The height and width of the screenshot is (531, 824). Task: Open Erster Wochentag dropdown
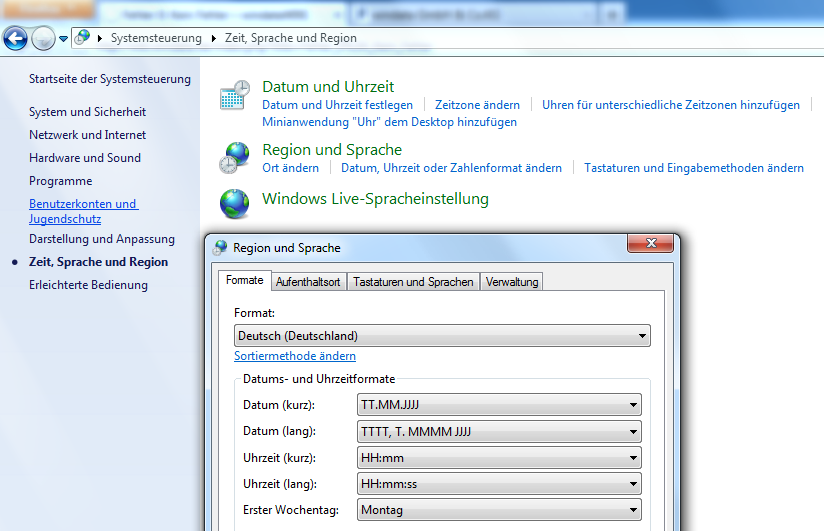coord(499,510)
